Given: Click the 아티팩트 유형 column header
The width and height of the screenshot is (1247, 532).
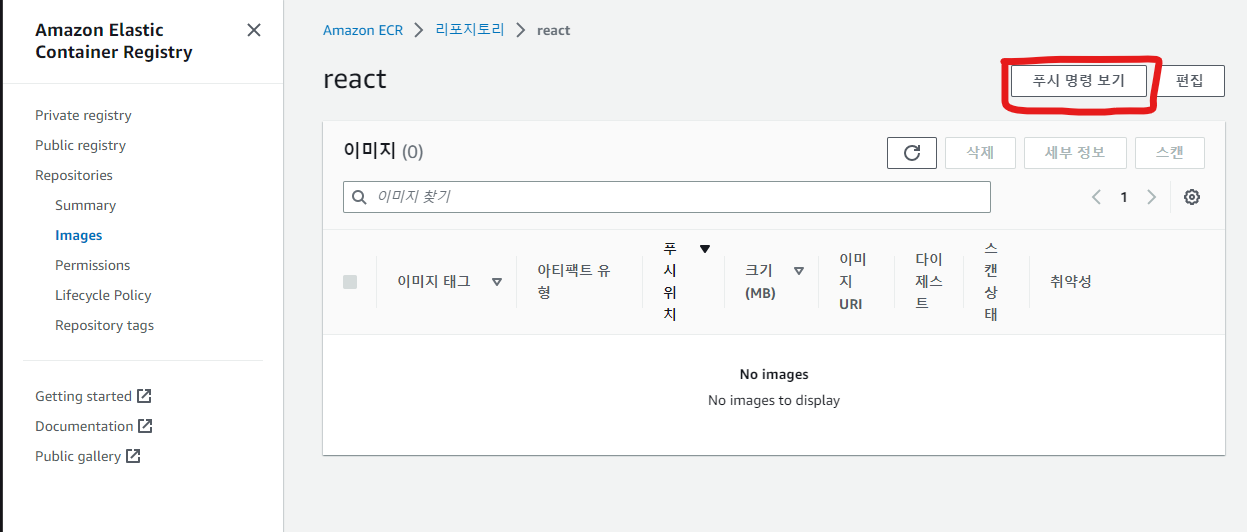Looking at the screenshot, I should tap(574, 281).
